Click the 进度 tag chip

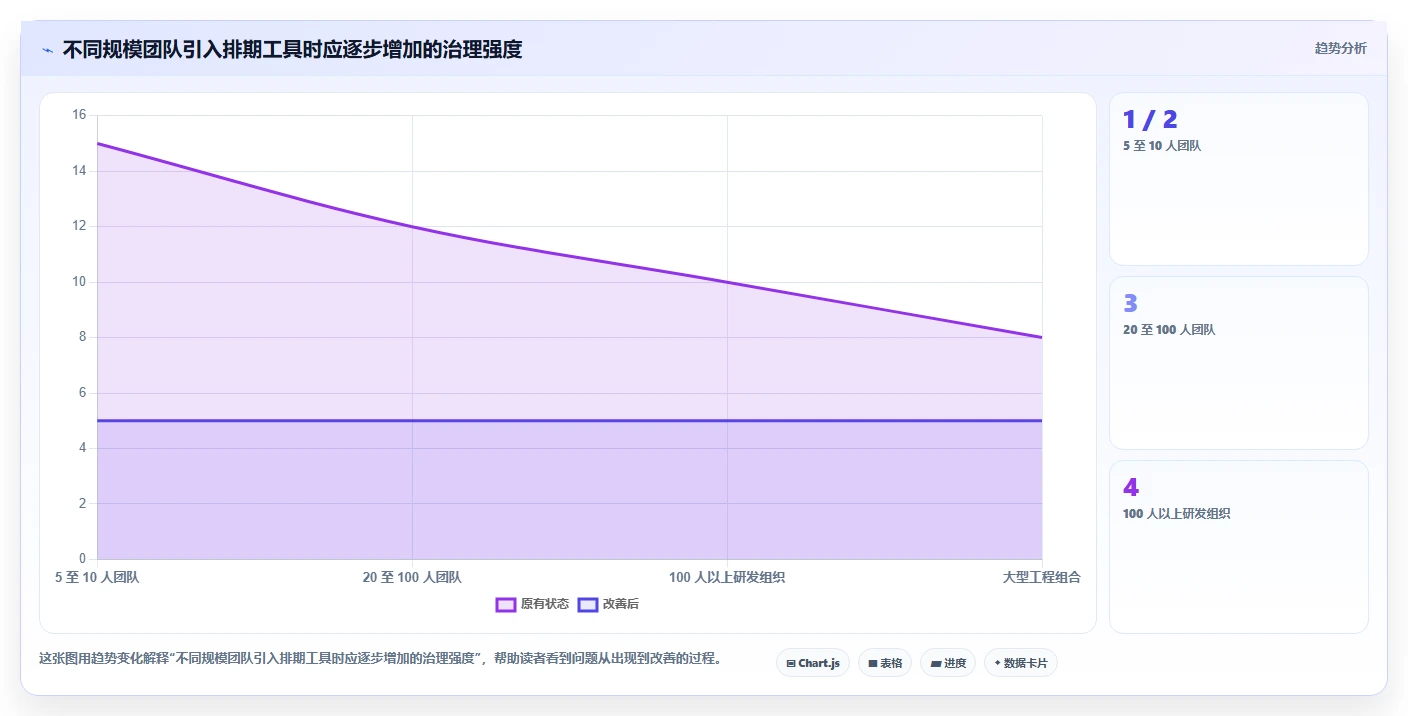948,663
